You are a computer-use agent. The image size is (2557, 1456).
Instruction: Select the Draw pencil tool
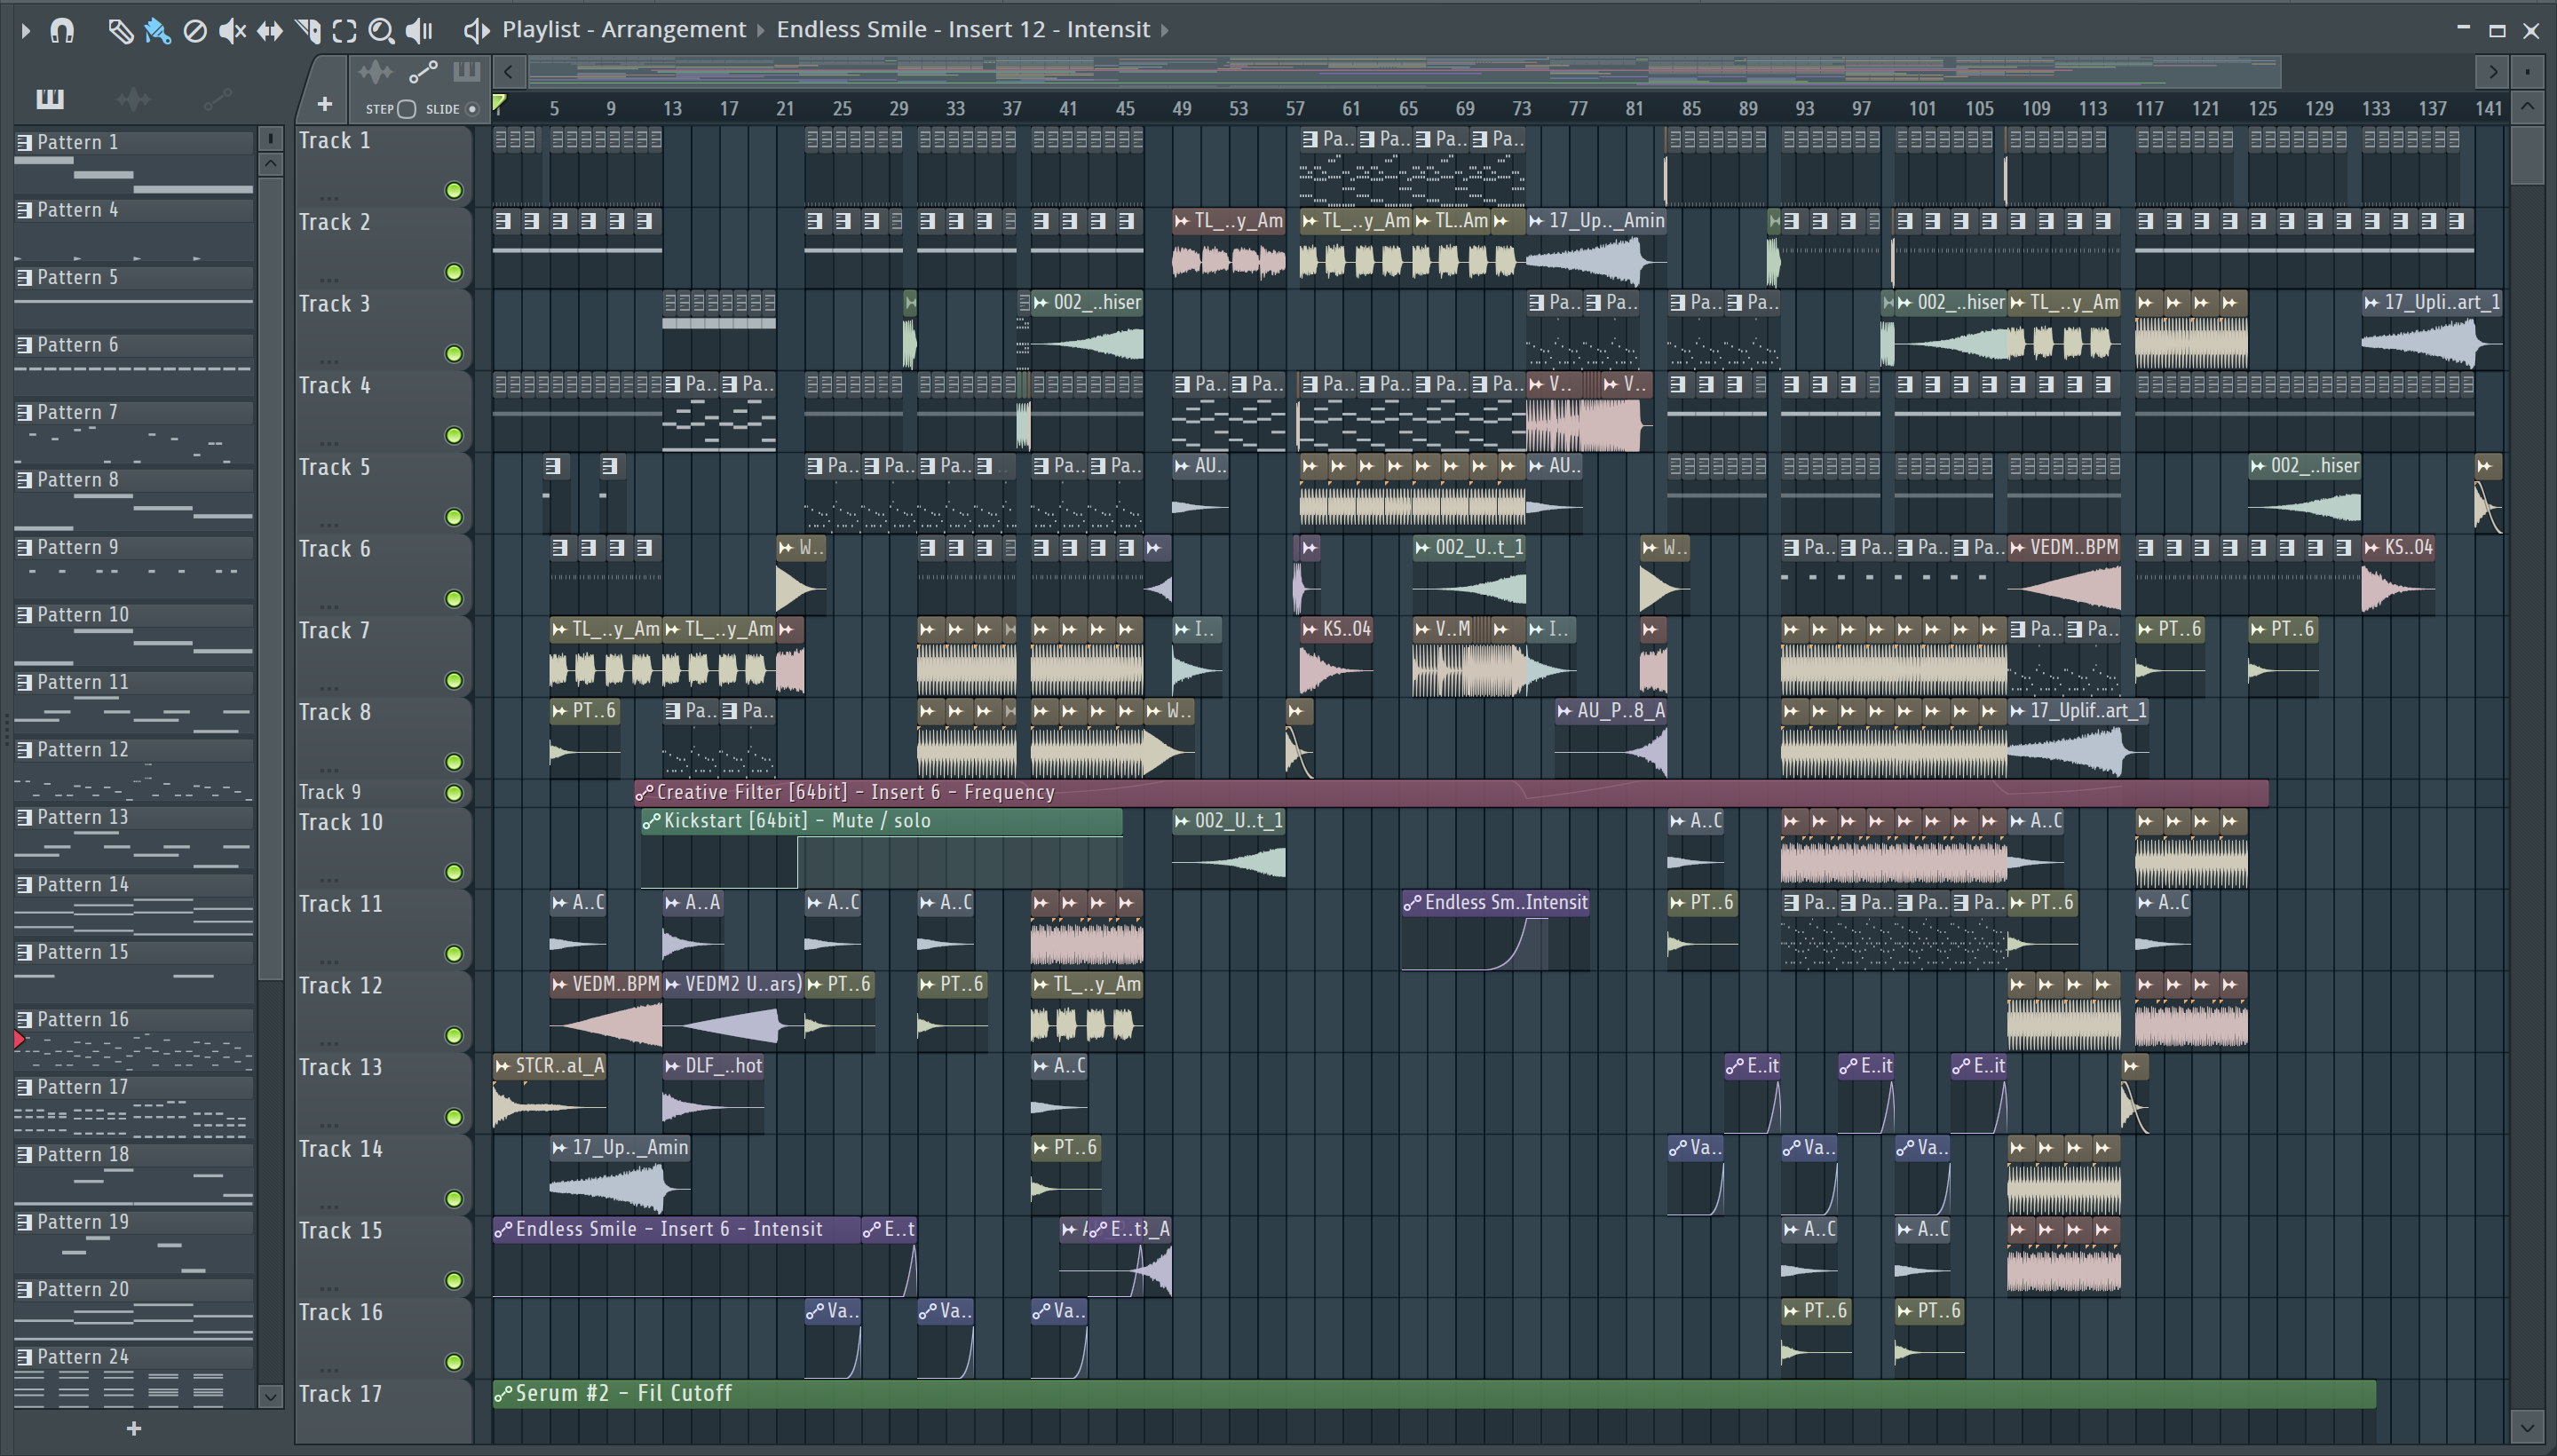click(x=120, y=31)
